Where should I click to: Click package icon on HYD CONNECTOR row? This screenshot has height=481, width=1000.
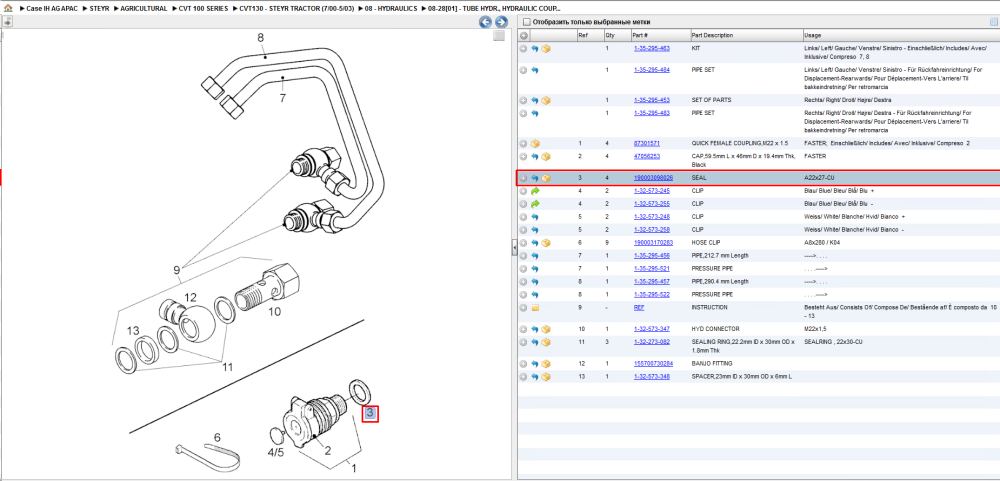click(546, 329)
